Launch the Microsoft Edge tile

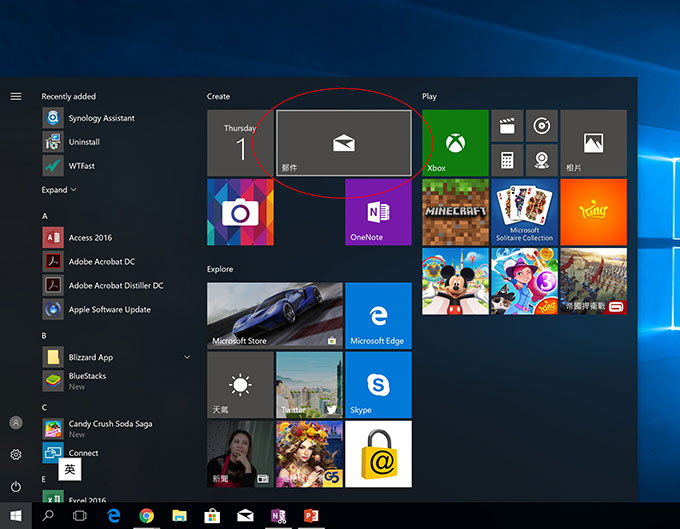point(378,316)
